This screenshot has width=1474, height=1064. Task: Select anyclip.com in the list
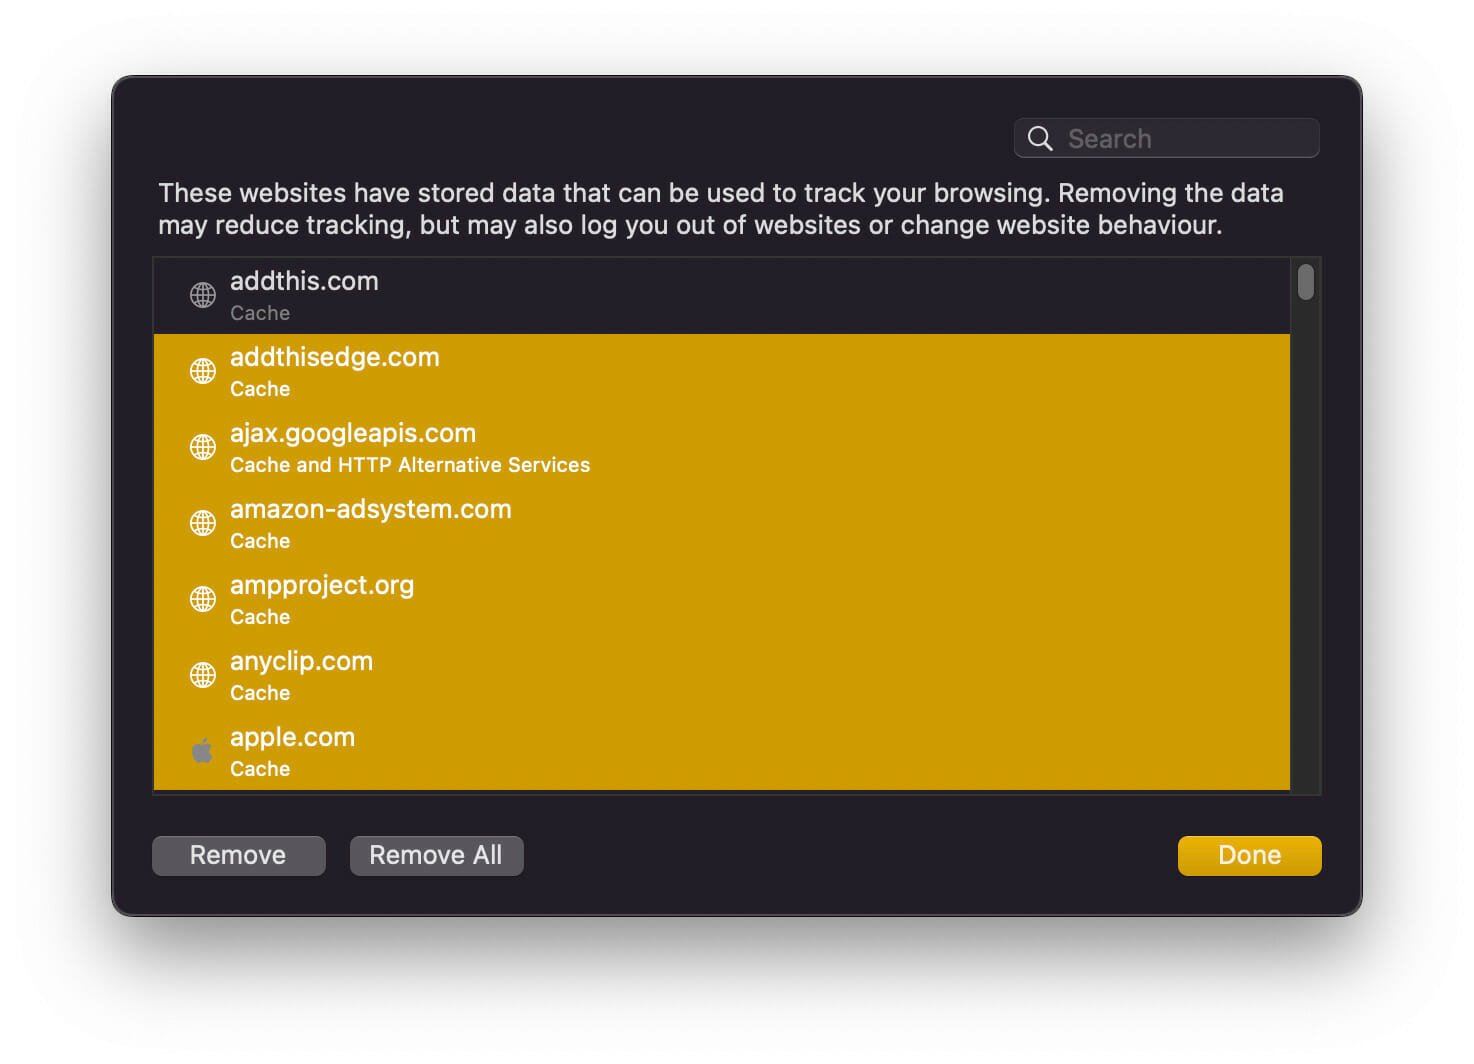[x=722, y=676]
